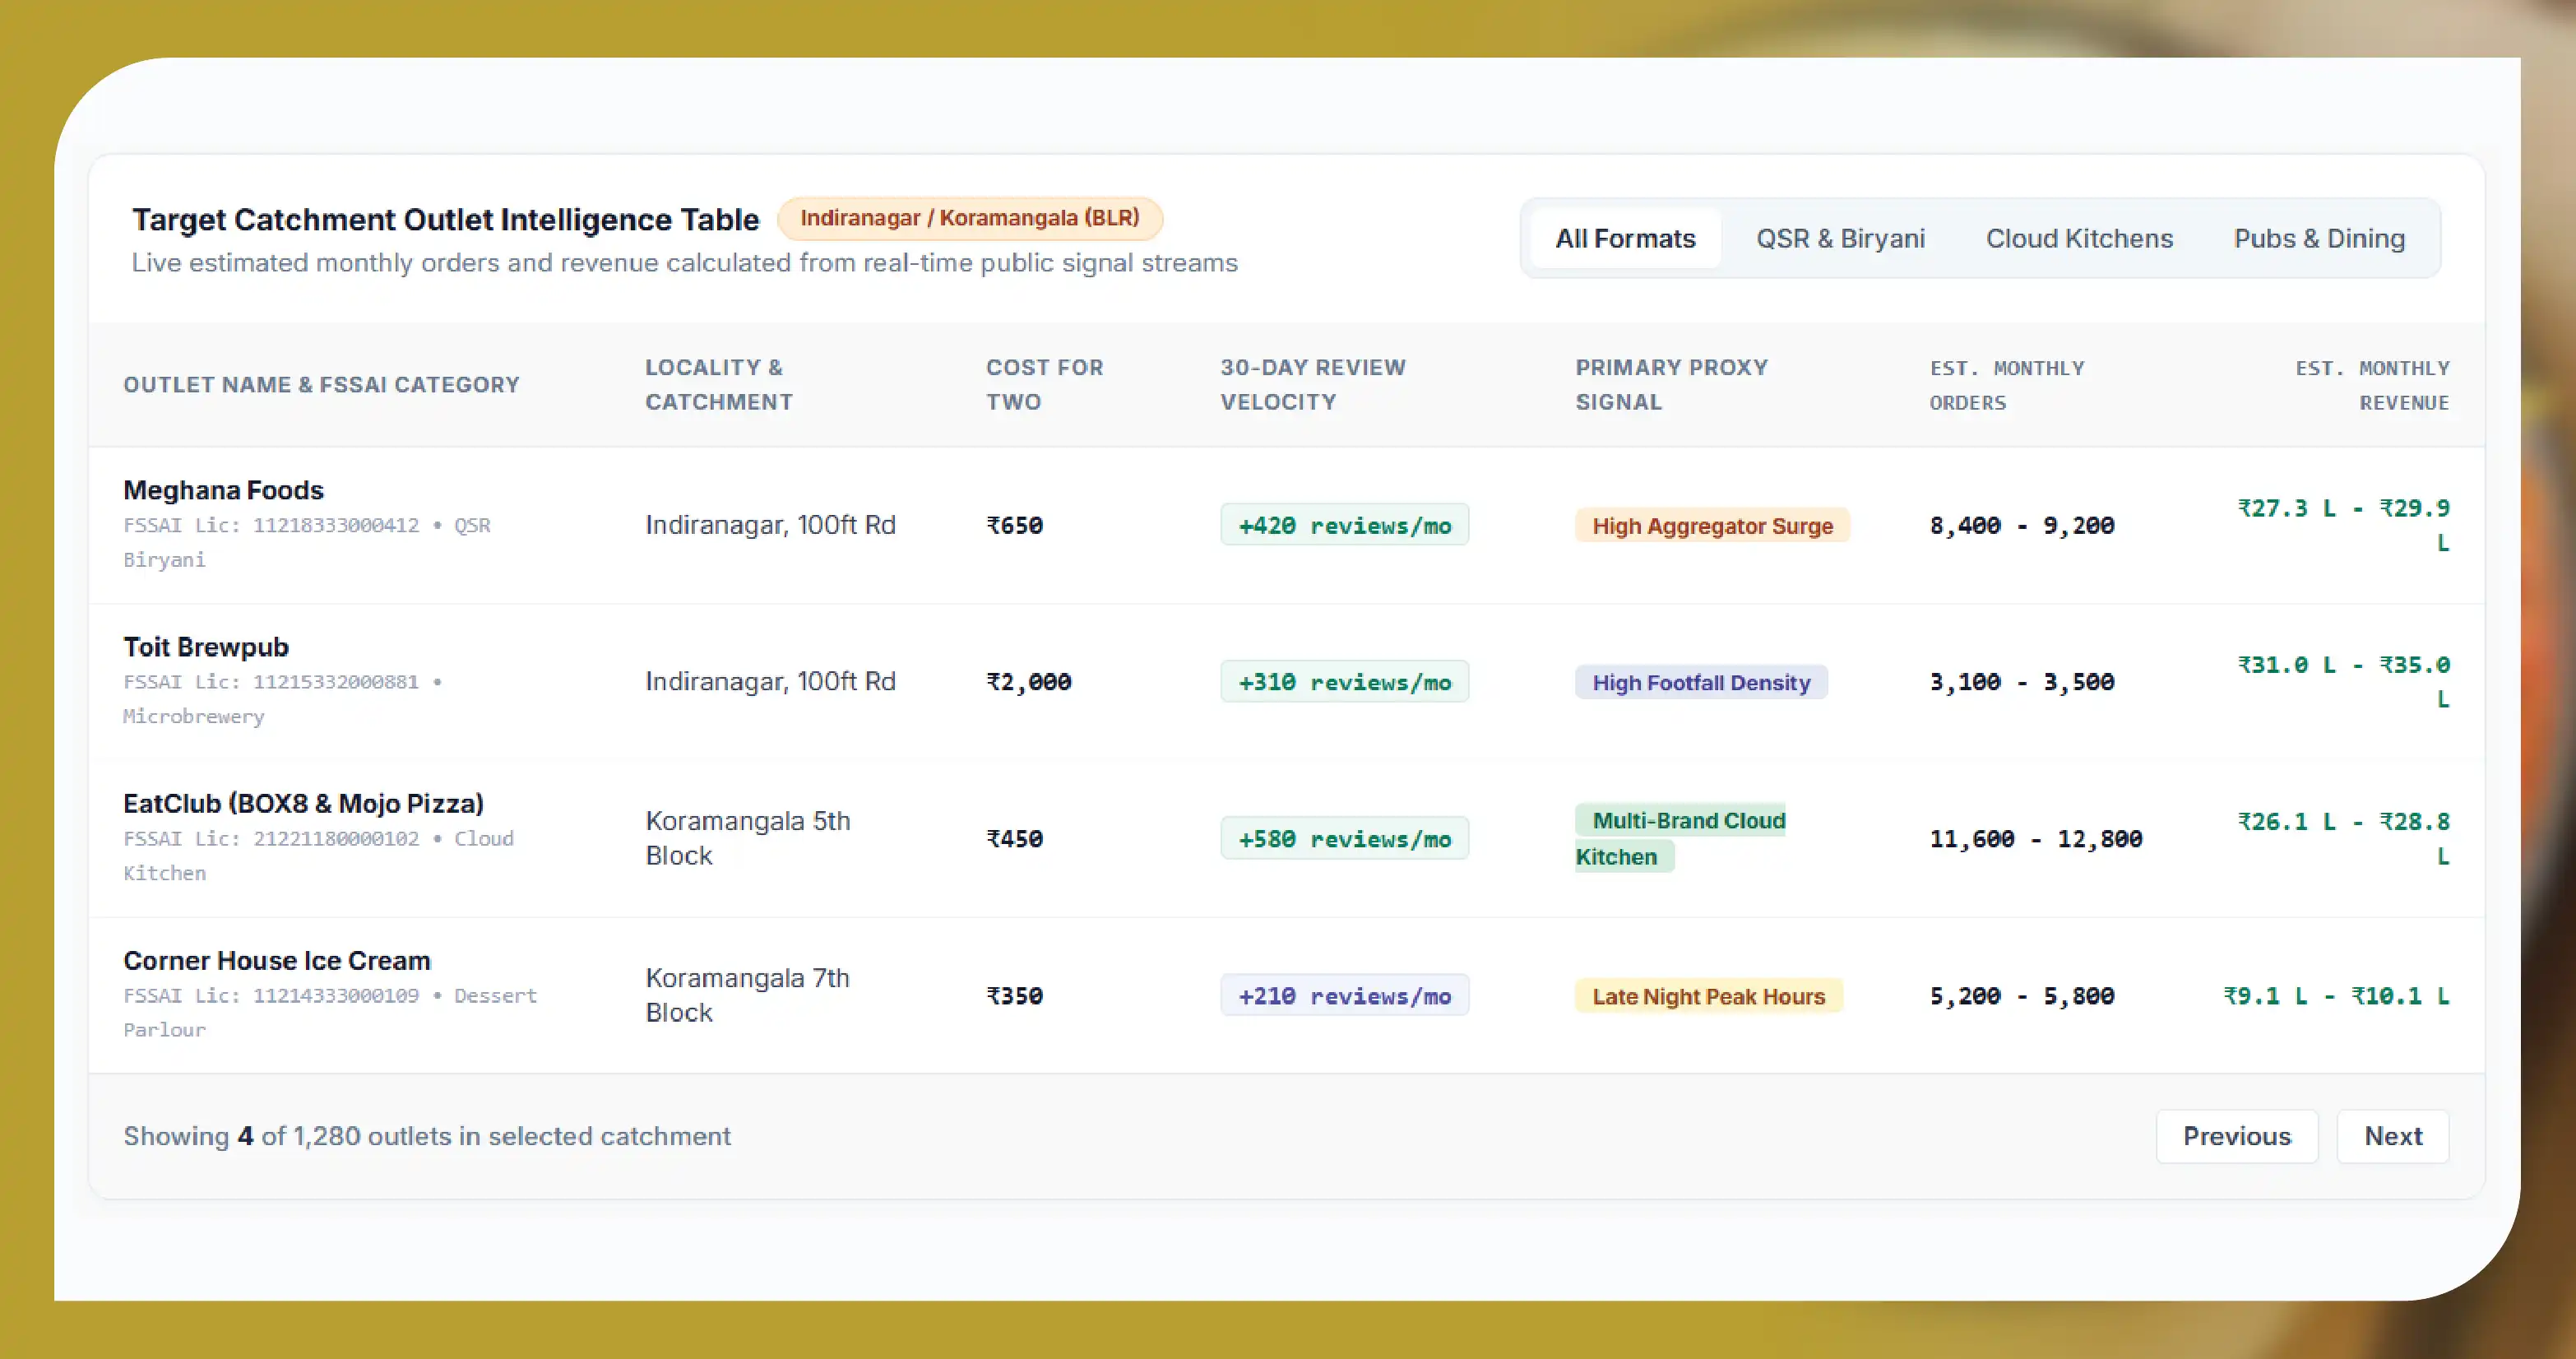Click the Koramangala 5th Block locality cell
2576x1359 pixels.
(x=747, y=838)
